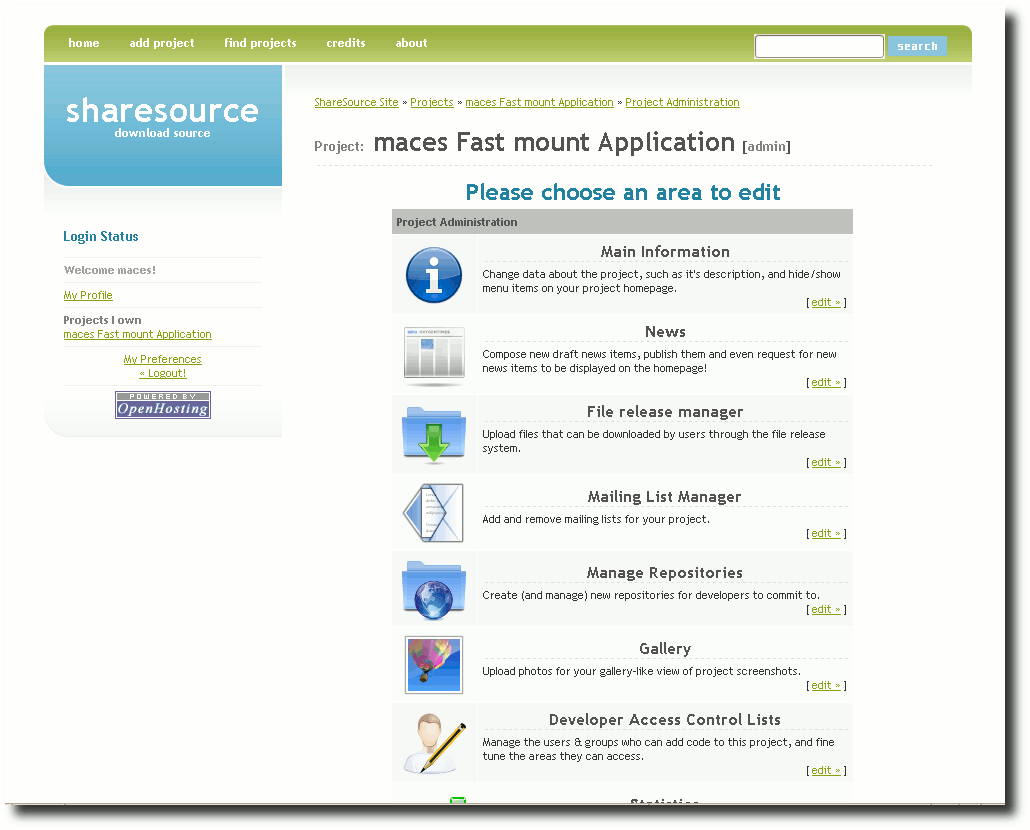The image size is (1030, 830).
Task: Click the Developer Access Control Lists heading
Action: pos(665,720)
